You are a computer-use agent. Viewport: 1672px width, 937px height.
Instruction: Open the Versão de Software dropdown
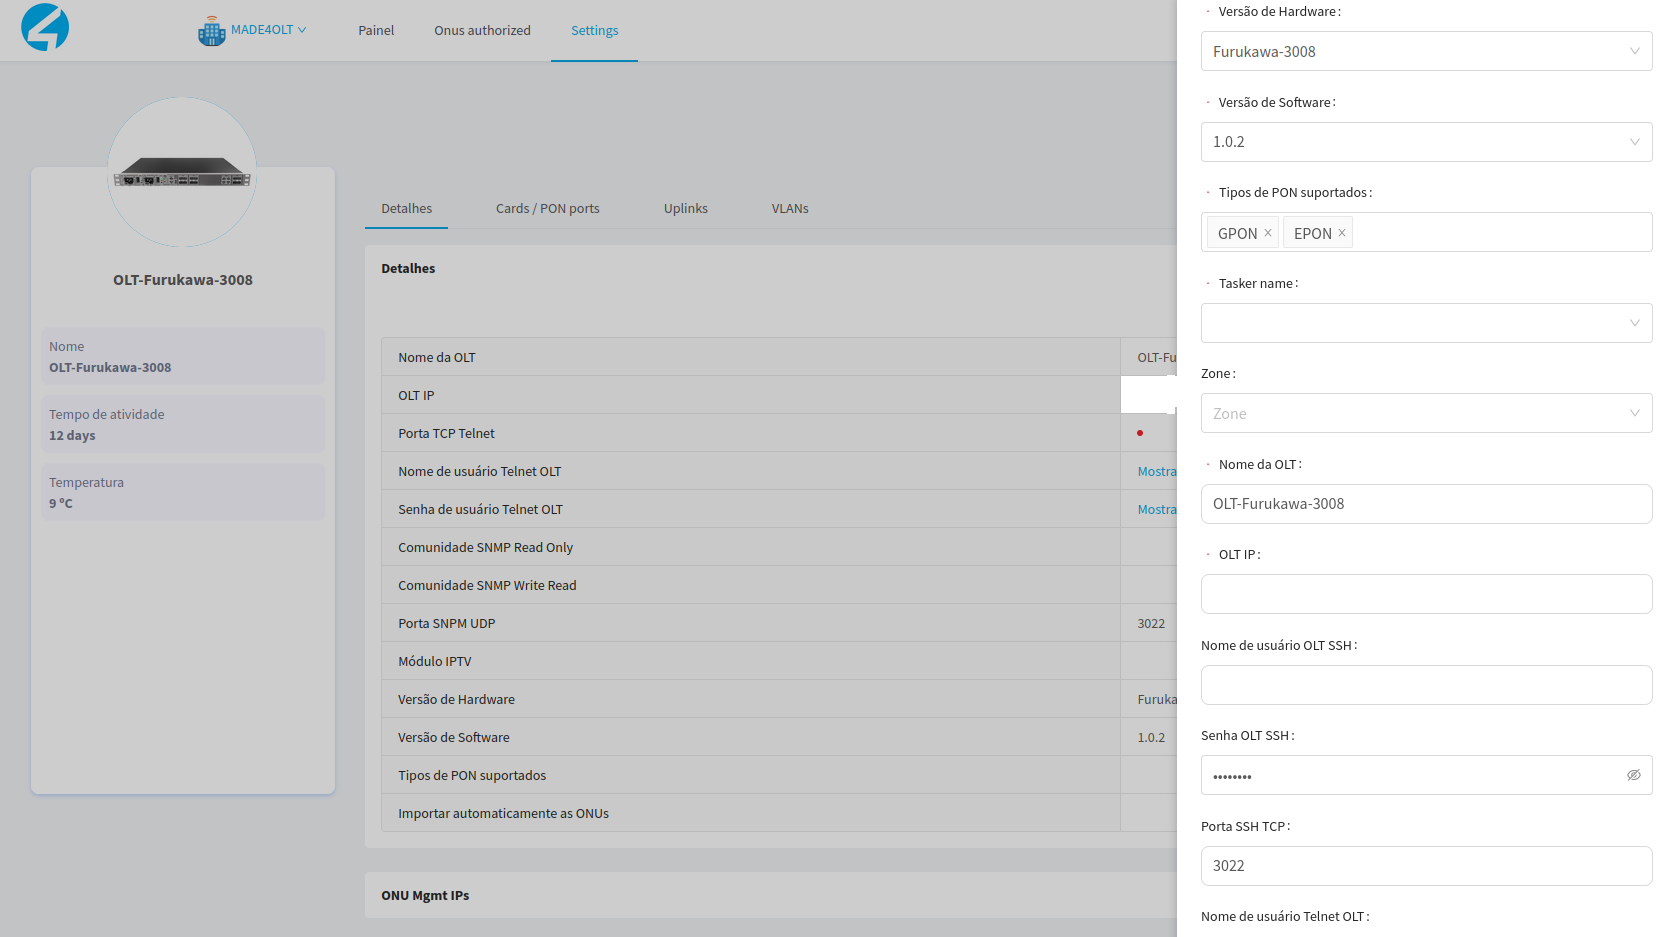point(1425,142)
